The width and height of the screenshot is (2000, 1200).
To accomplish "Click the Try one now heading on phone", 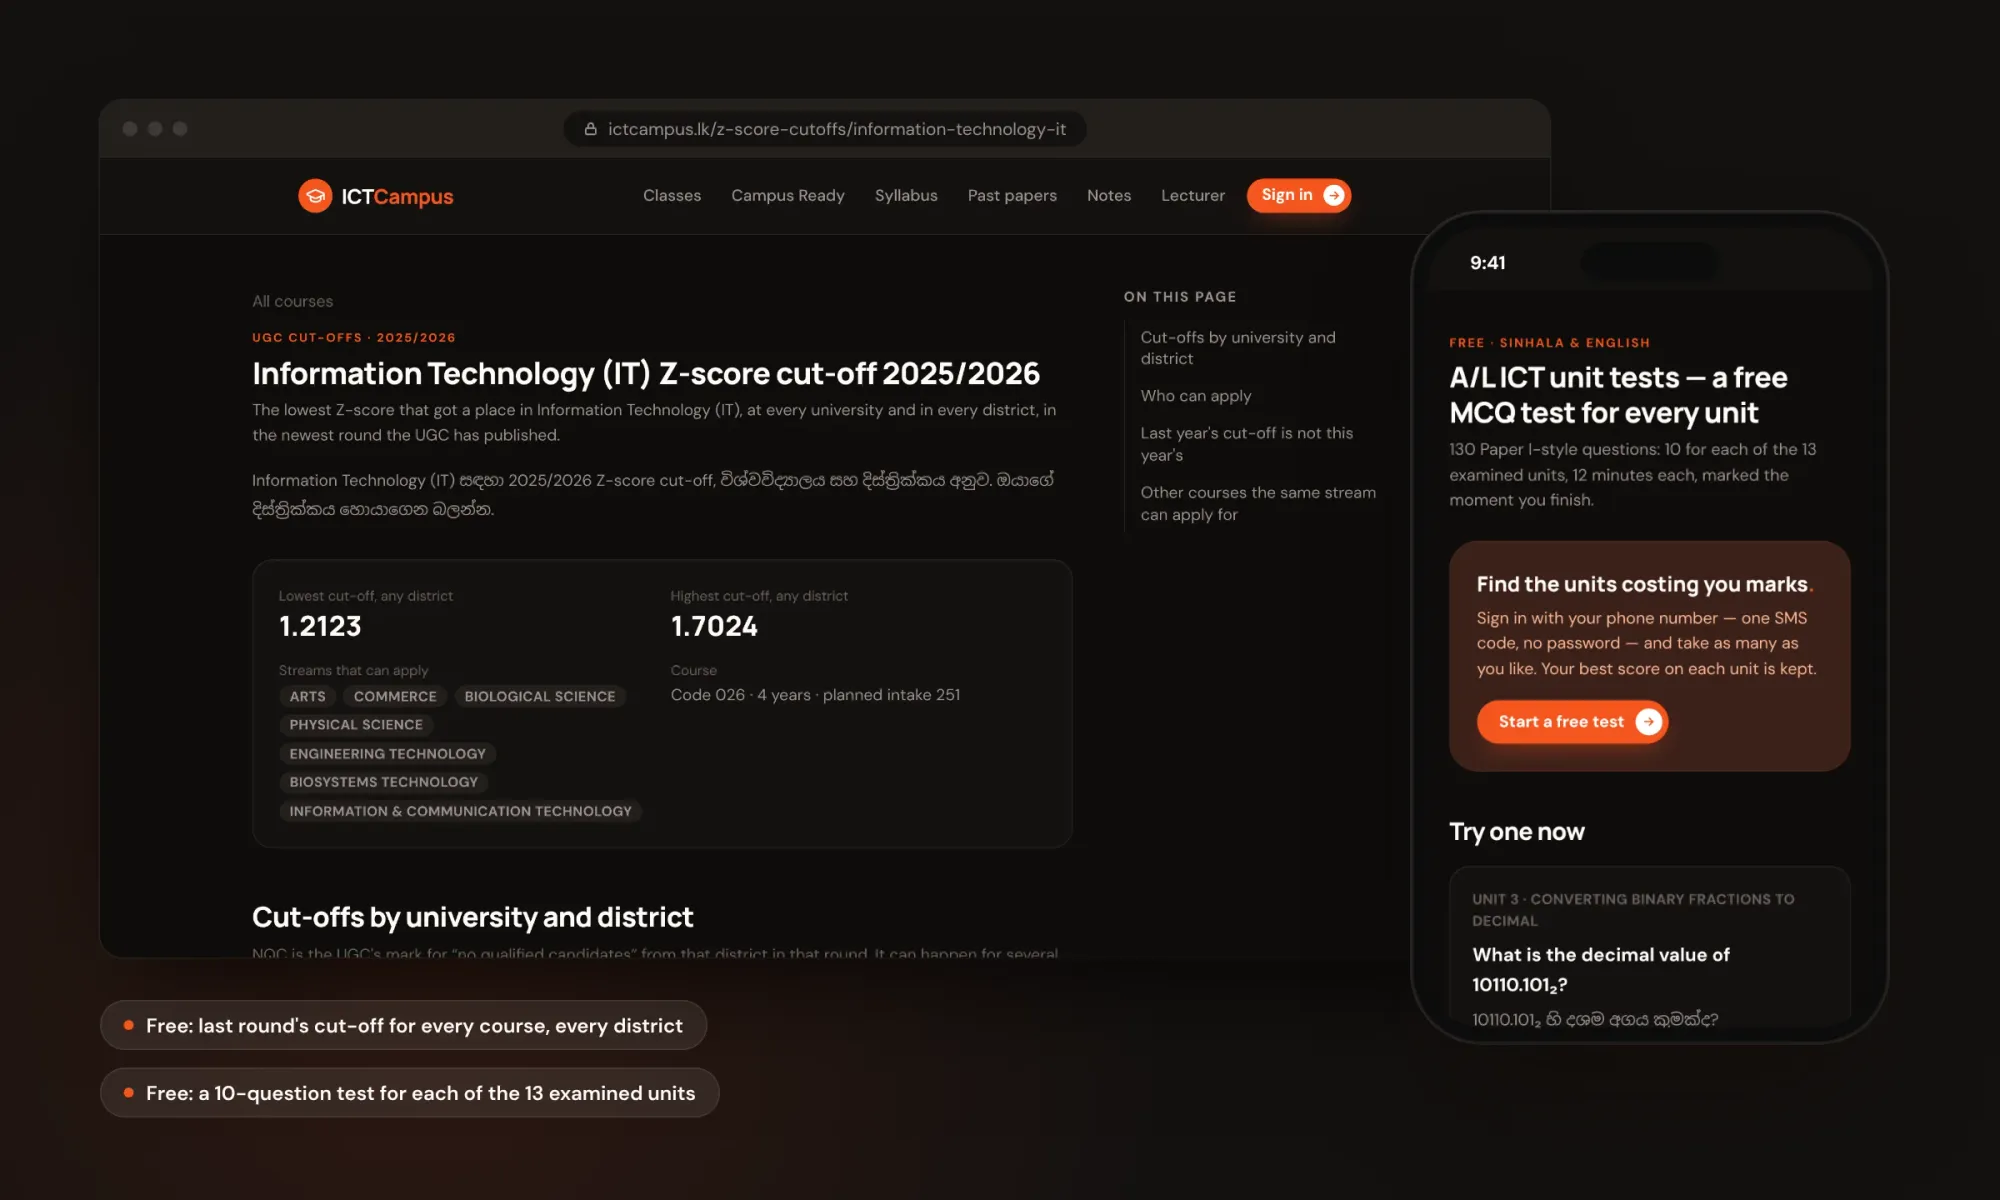I will point(1516,832).
